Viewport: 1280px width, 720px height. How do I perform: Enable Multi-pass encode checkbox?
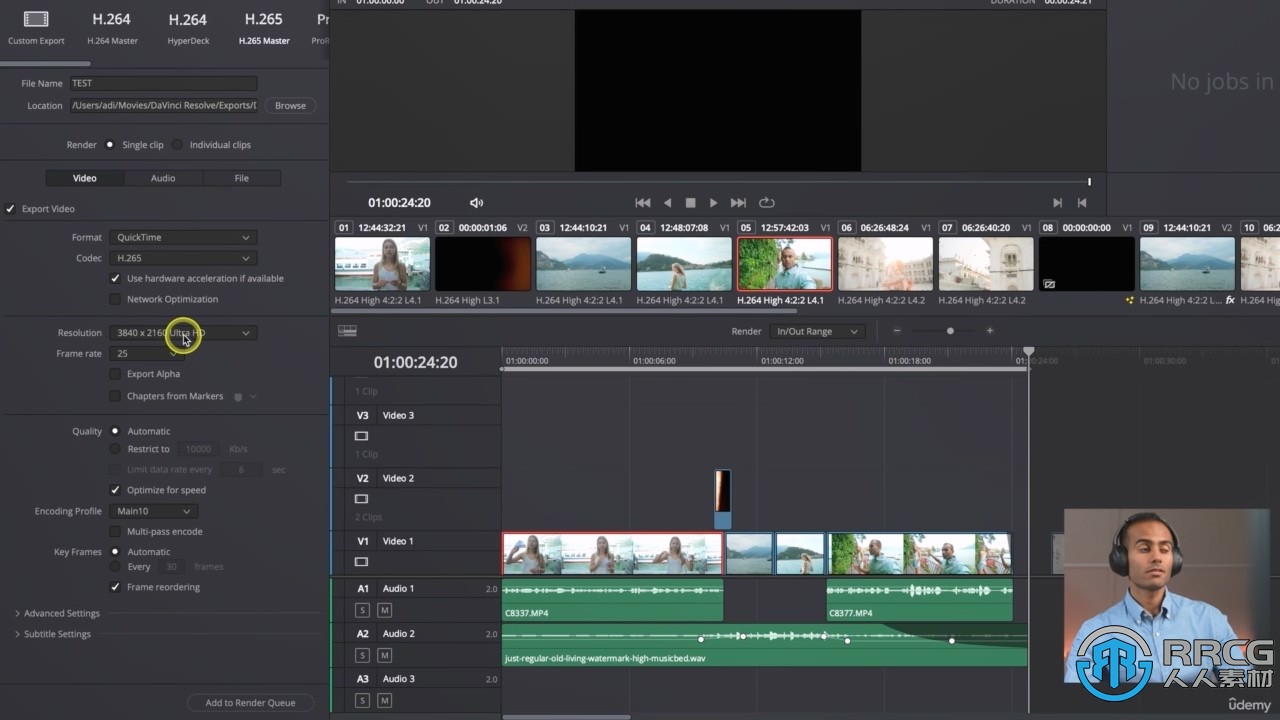pyautogui.click(x=115, y=532)
